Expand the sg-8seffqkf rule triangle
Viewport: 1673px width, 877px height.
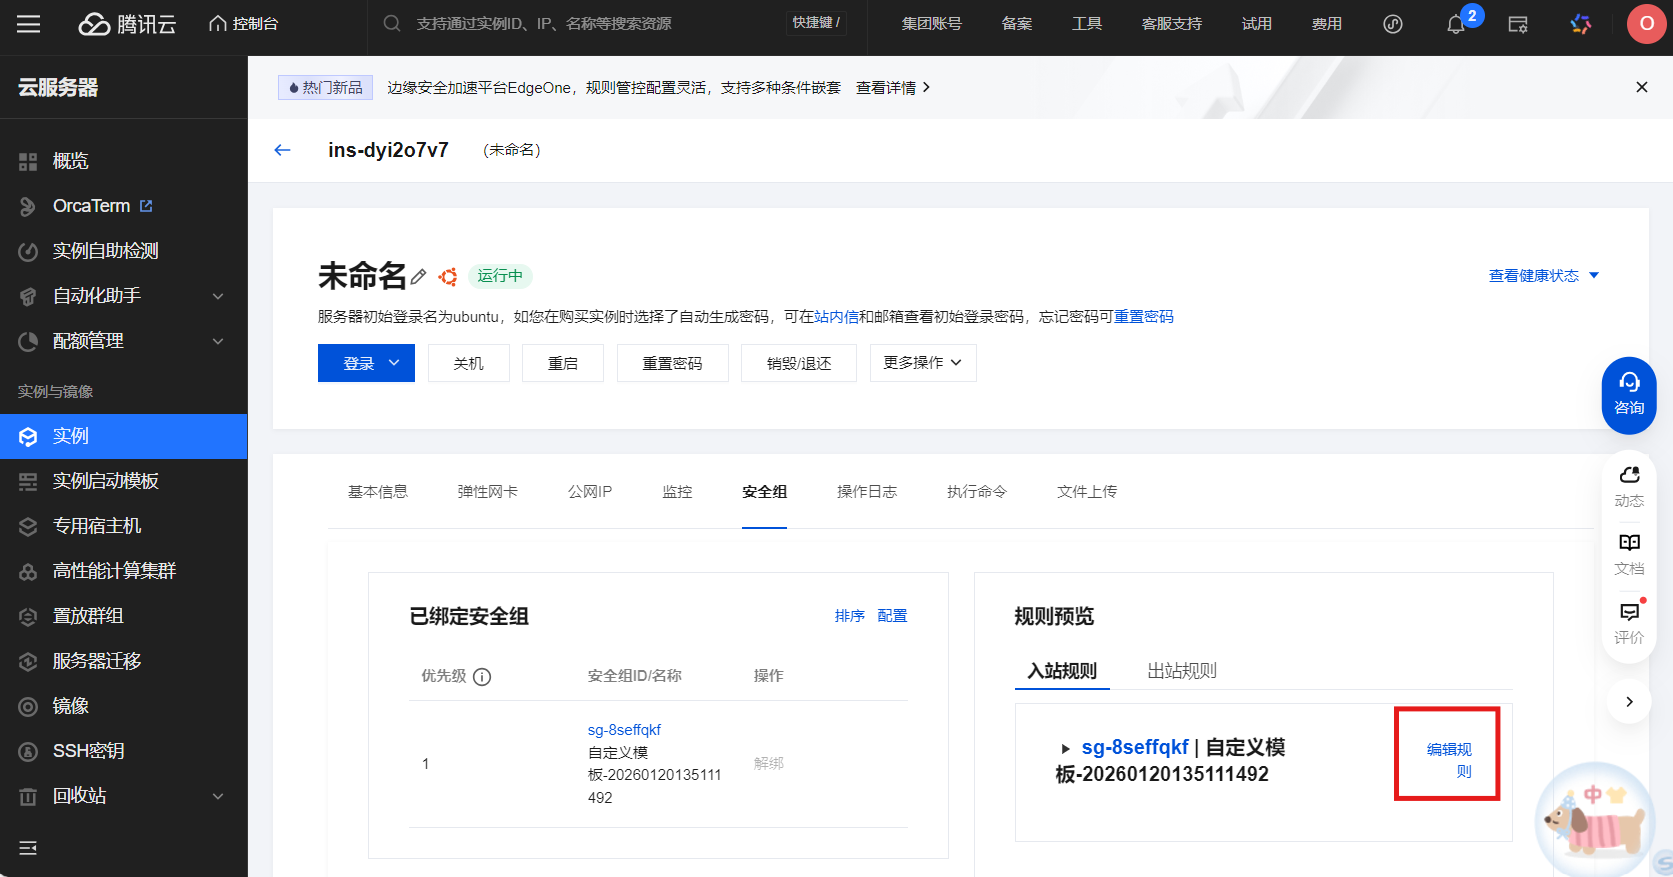click(x=1066, y=748)
